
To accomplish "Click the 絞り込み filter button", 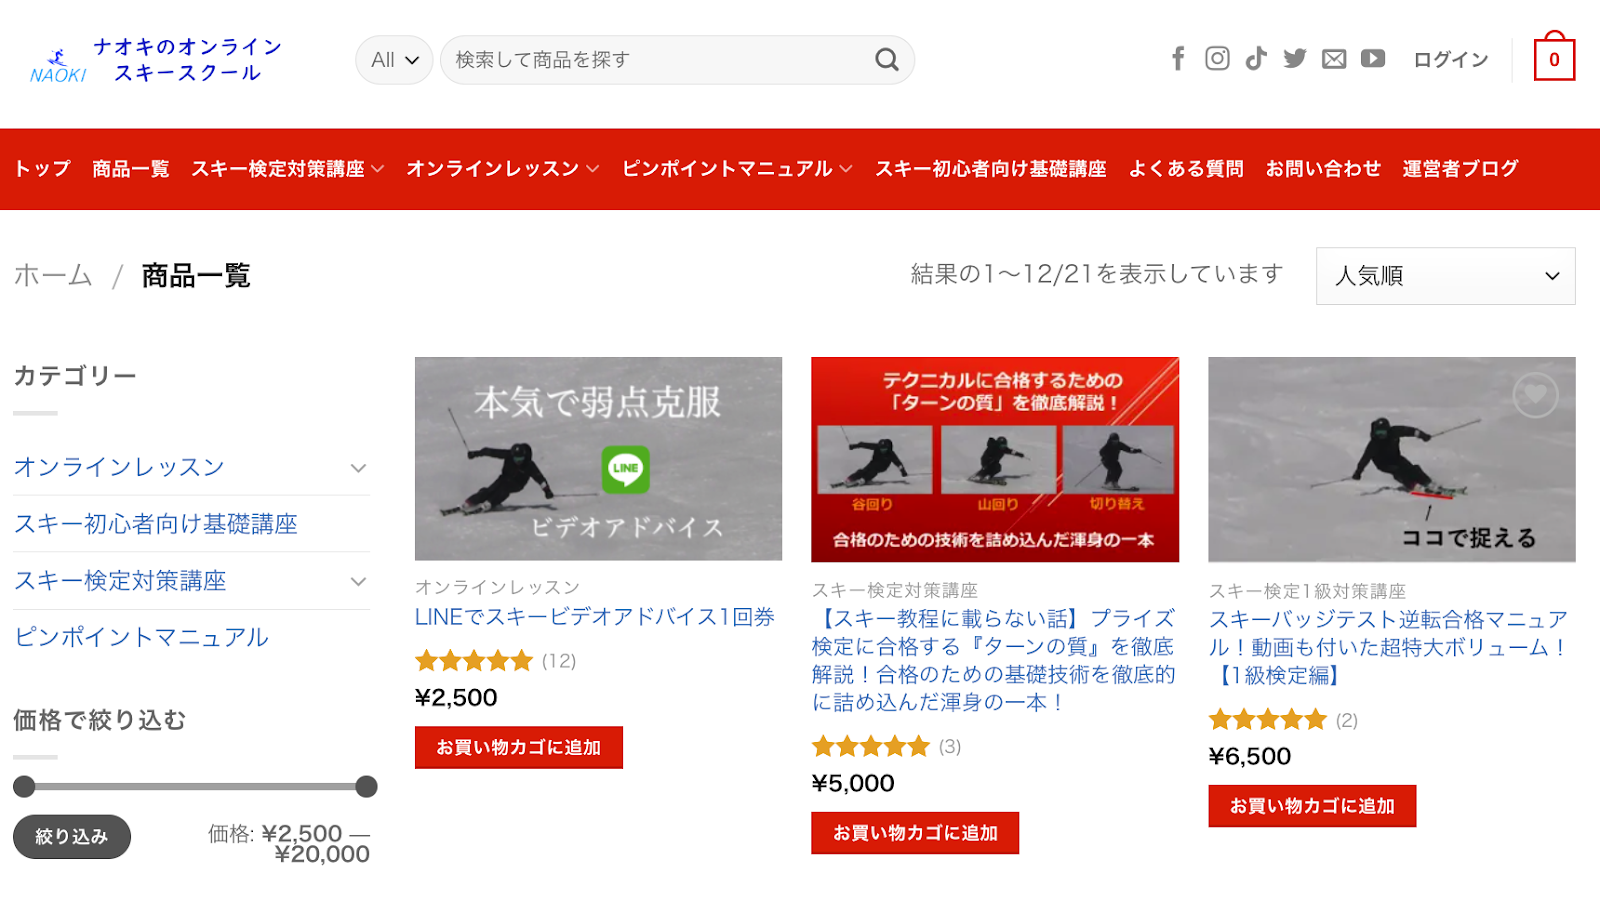I will [72, 837].
